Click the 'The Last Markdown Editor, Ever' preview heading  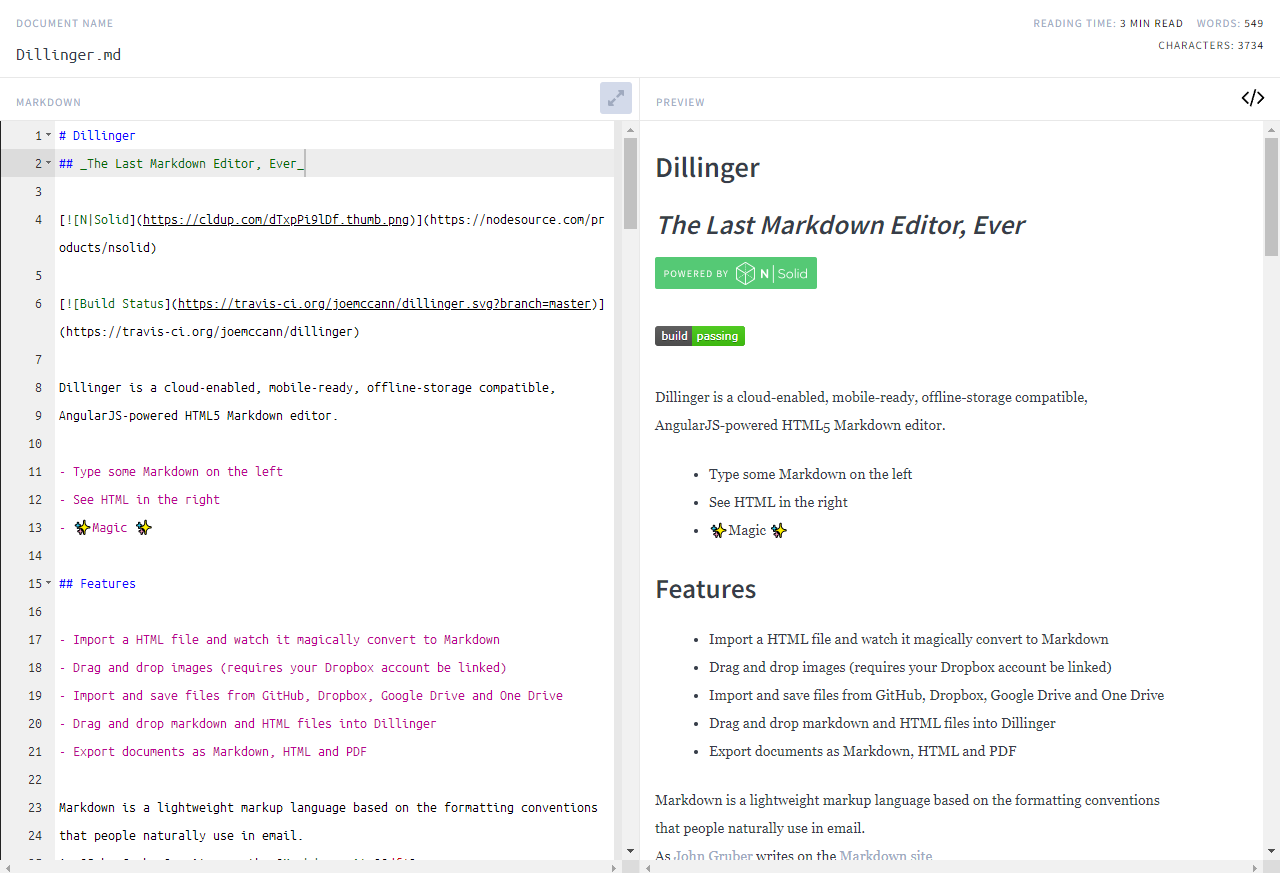840,225
